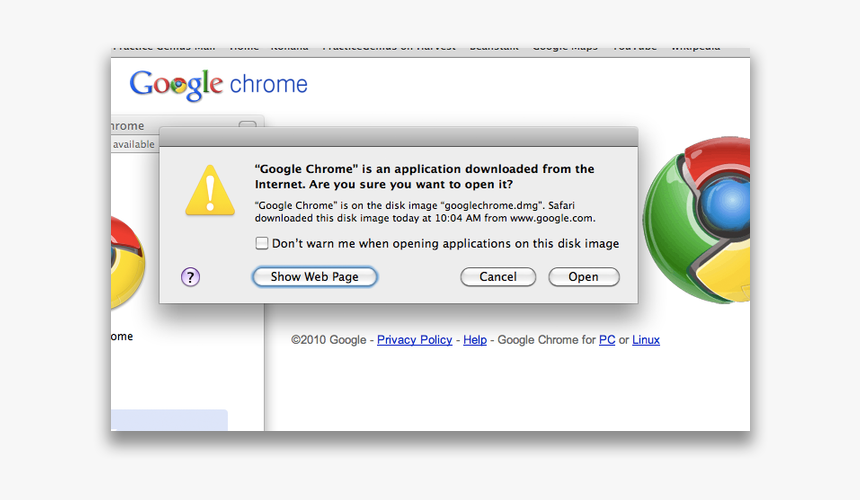Screen dimensions: 860x500
Task: Click the Google Chrome logo in page header
Action: coord(218,84)
